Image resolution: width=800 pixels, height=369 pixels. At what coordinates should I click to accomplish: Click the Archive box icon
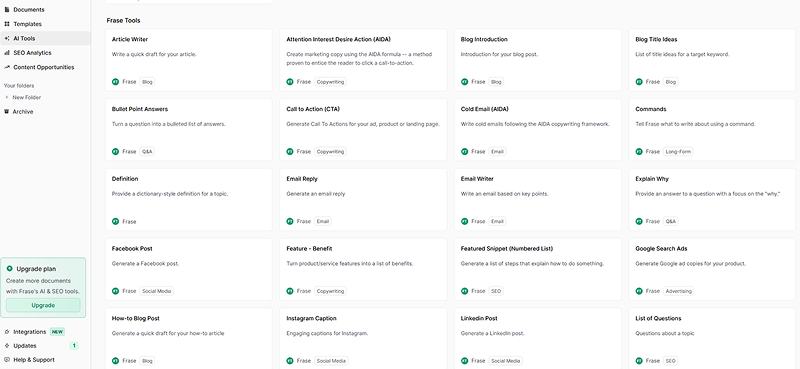point(7,111)
